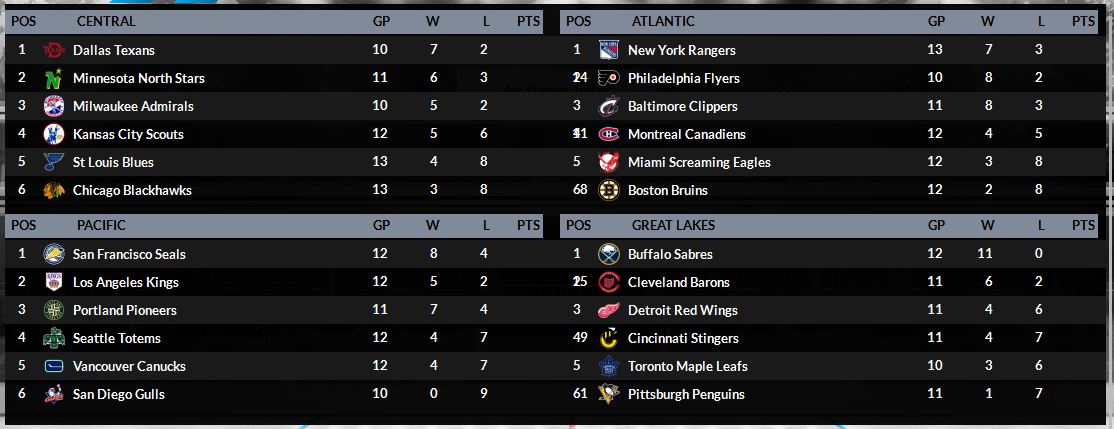Click the Boston Bruins logo icon
This screenshot has height=429, width=1114.
pos(609,190)
